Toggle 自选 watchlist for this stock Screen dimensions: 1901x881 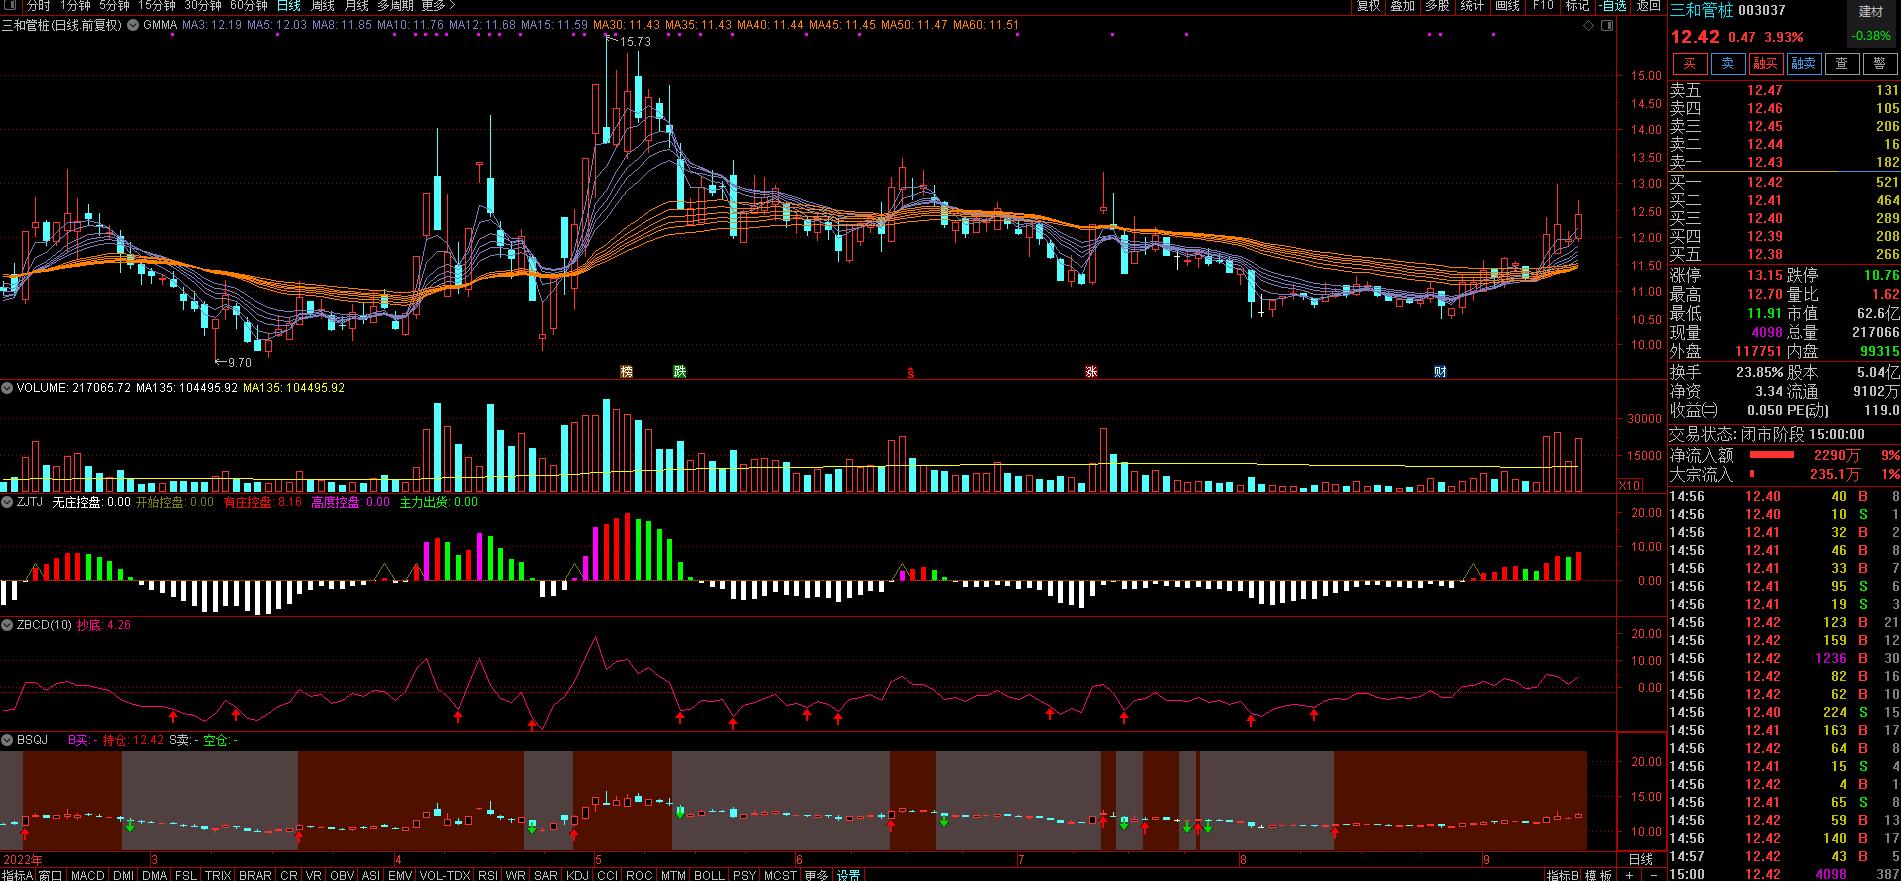pos(1613,6)
